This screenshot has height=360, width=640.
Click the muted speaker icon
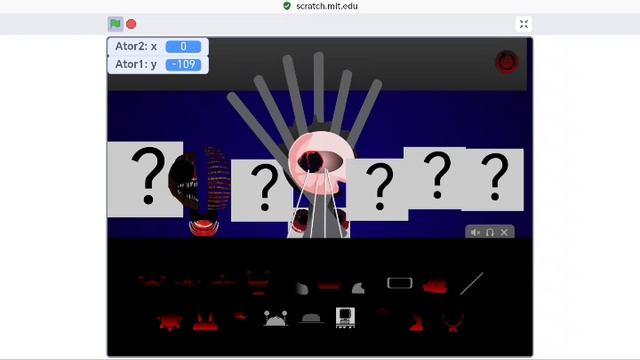tap(475, 232)
